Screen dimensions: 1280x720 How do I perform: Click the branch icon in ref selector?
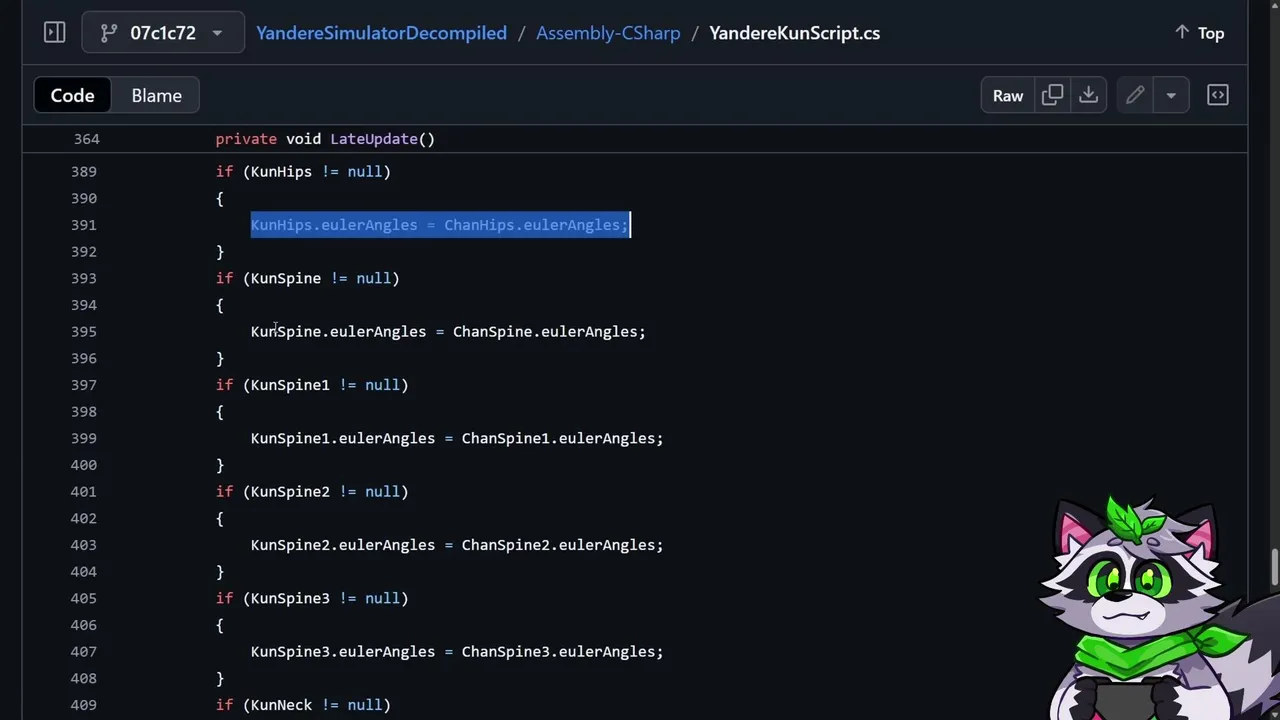pos(109,33)
